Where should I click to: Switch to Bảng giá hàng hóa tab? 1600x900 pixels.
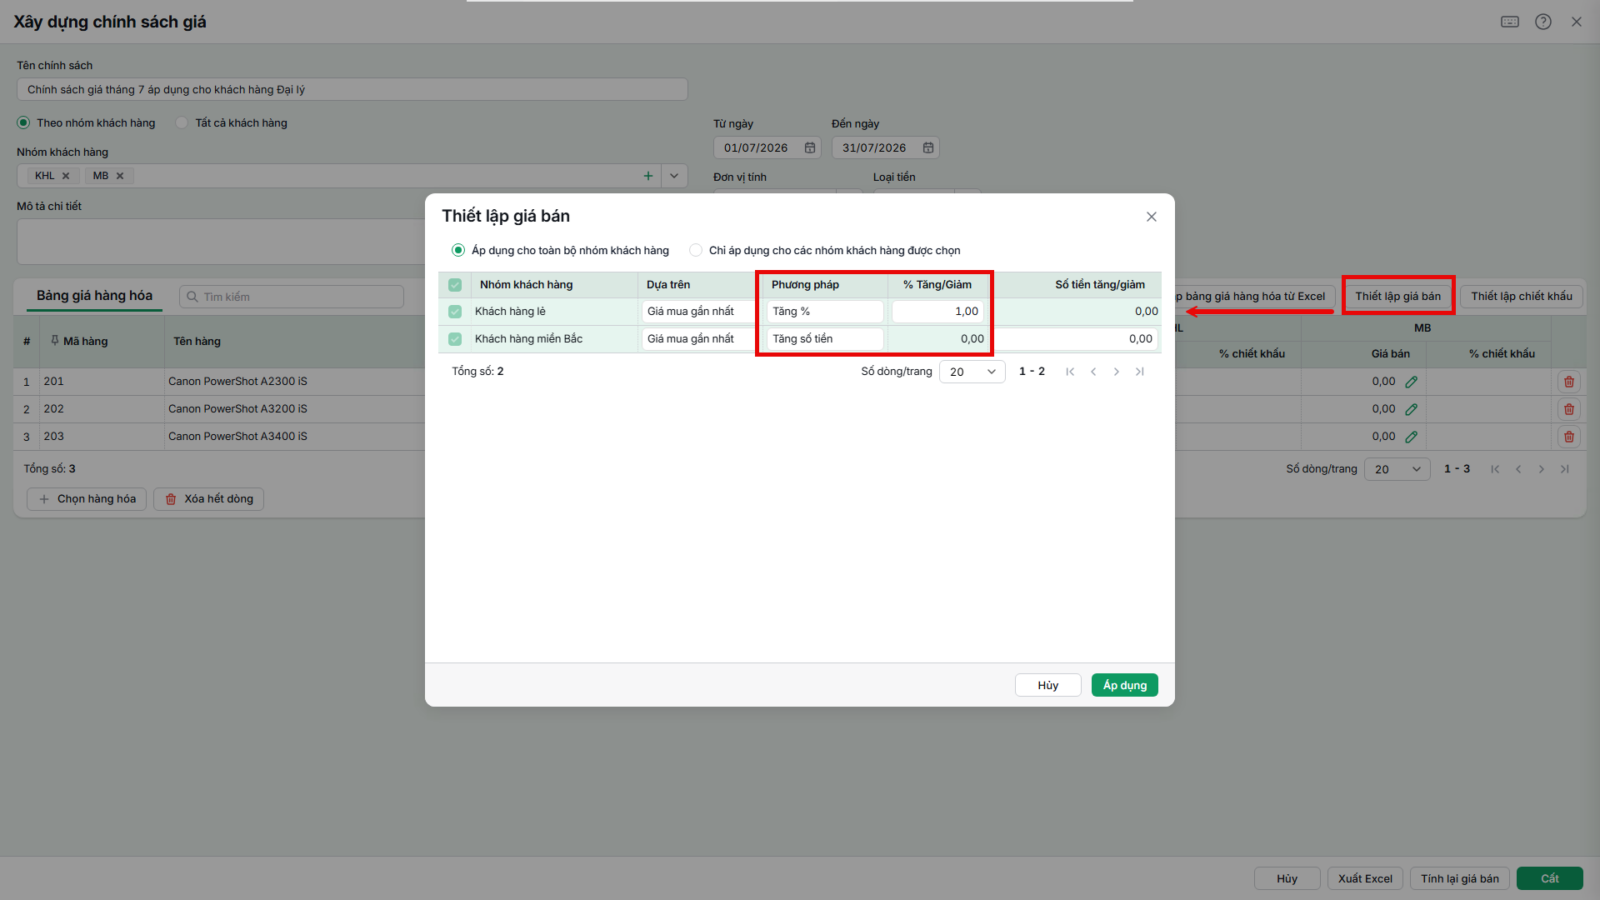(x=94, y=296)
